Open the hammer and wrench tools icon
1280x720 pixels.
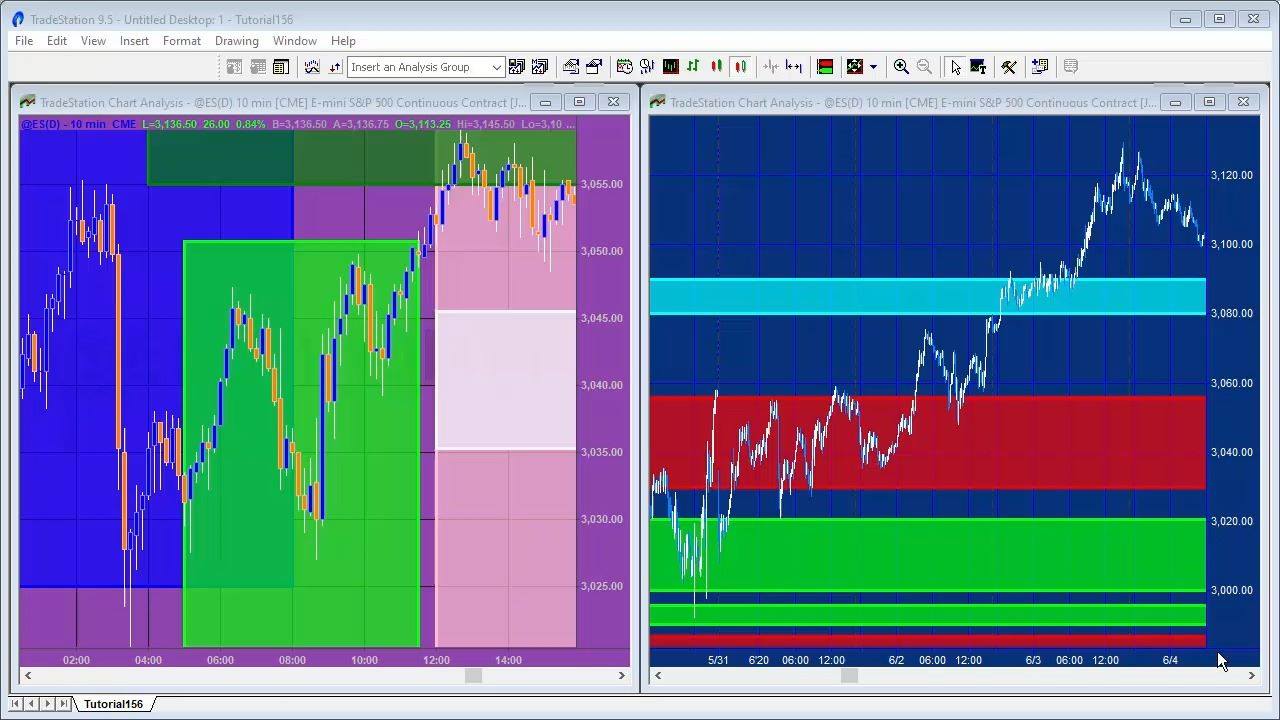pos(1008,67)
